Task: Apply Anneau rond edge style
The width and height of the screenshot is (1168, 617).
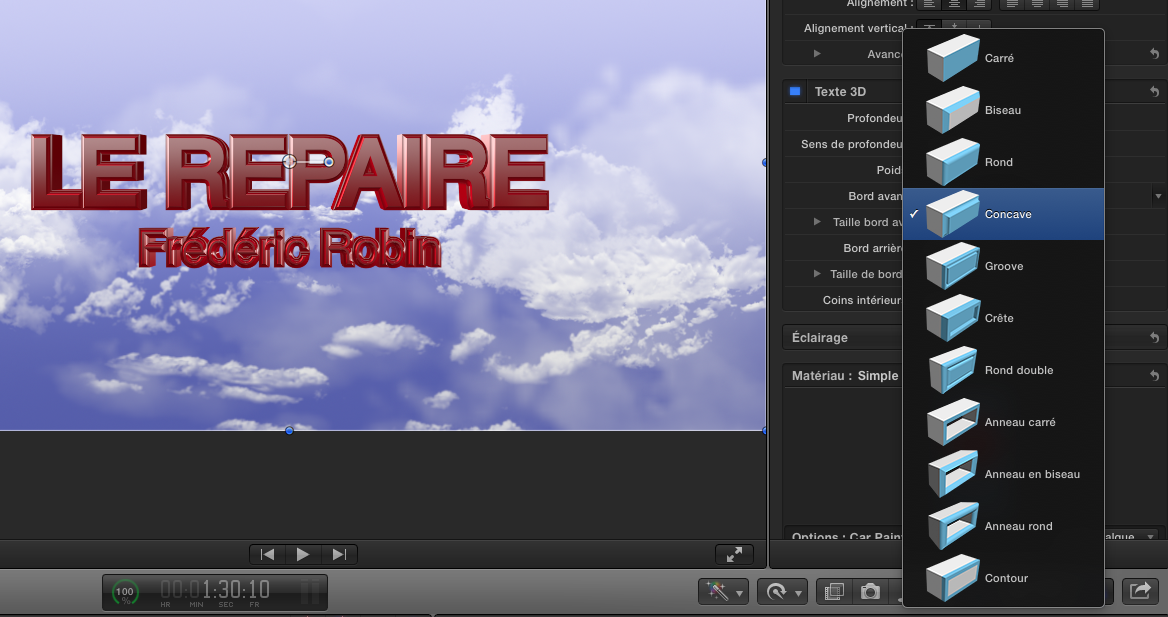Action: tap(1003, 526)
